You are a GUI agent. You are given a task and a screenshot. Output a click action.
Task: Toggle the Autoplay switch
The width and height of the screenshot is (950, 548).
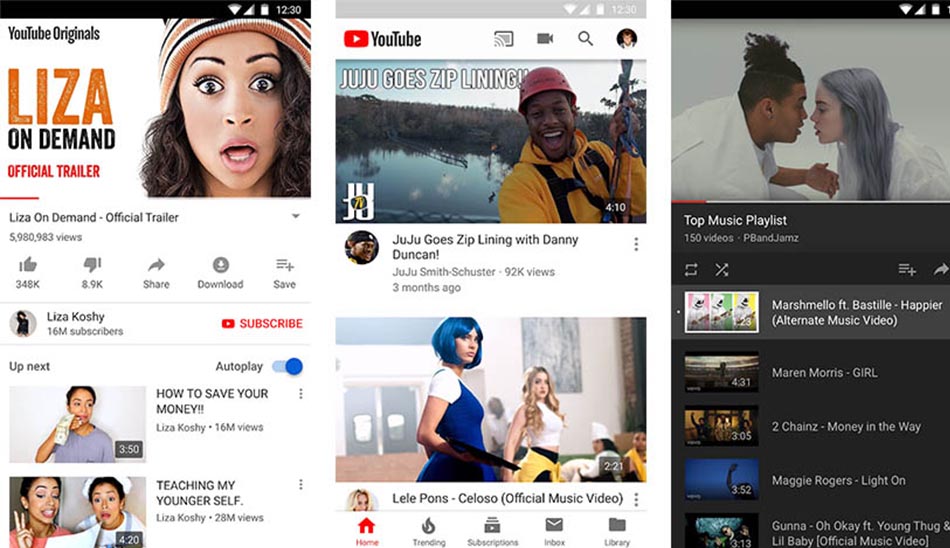point(287,366)
